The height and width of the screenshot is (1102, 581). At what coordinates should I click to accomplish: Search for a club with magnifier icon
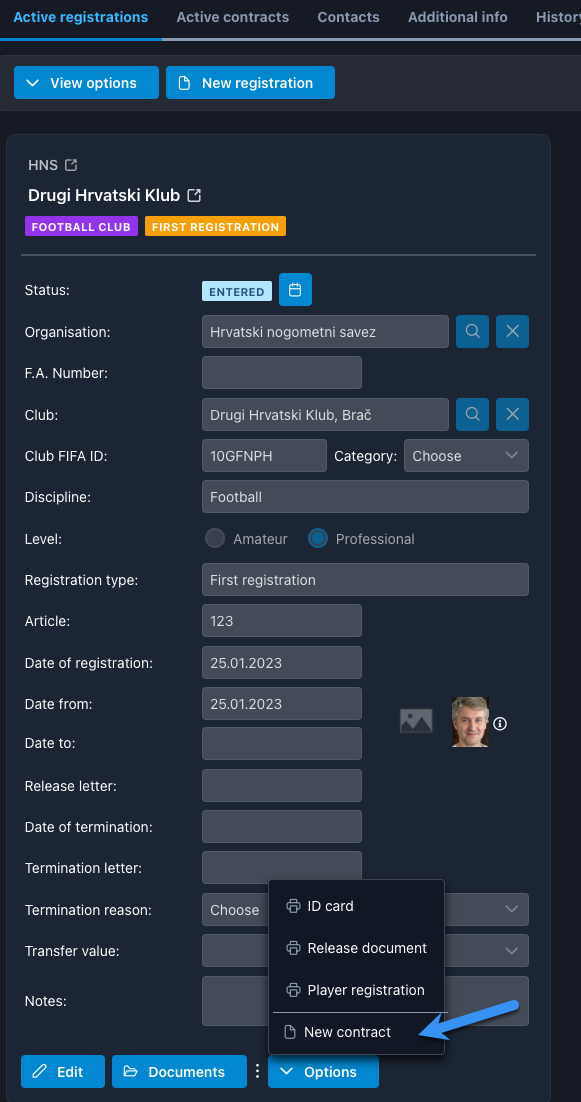(x=472, y=414)
